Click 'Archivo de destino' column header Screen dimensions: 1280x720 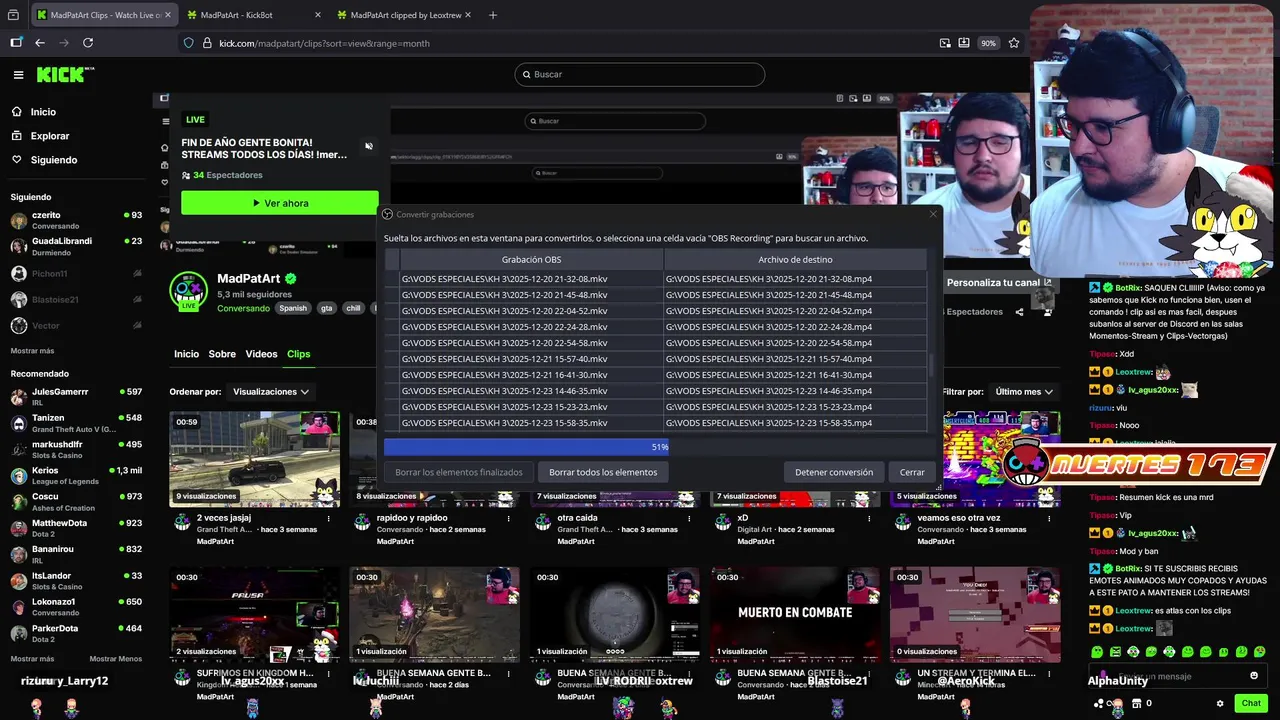[x=795, y=260]
